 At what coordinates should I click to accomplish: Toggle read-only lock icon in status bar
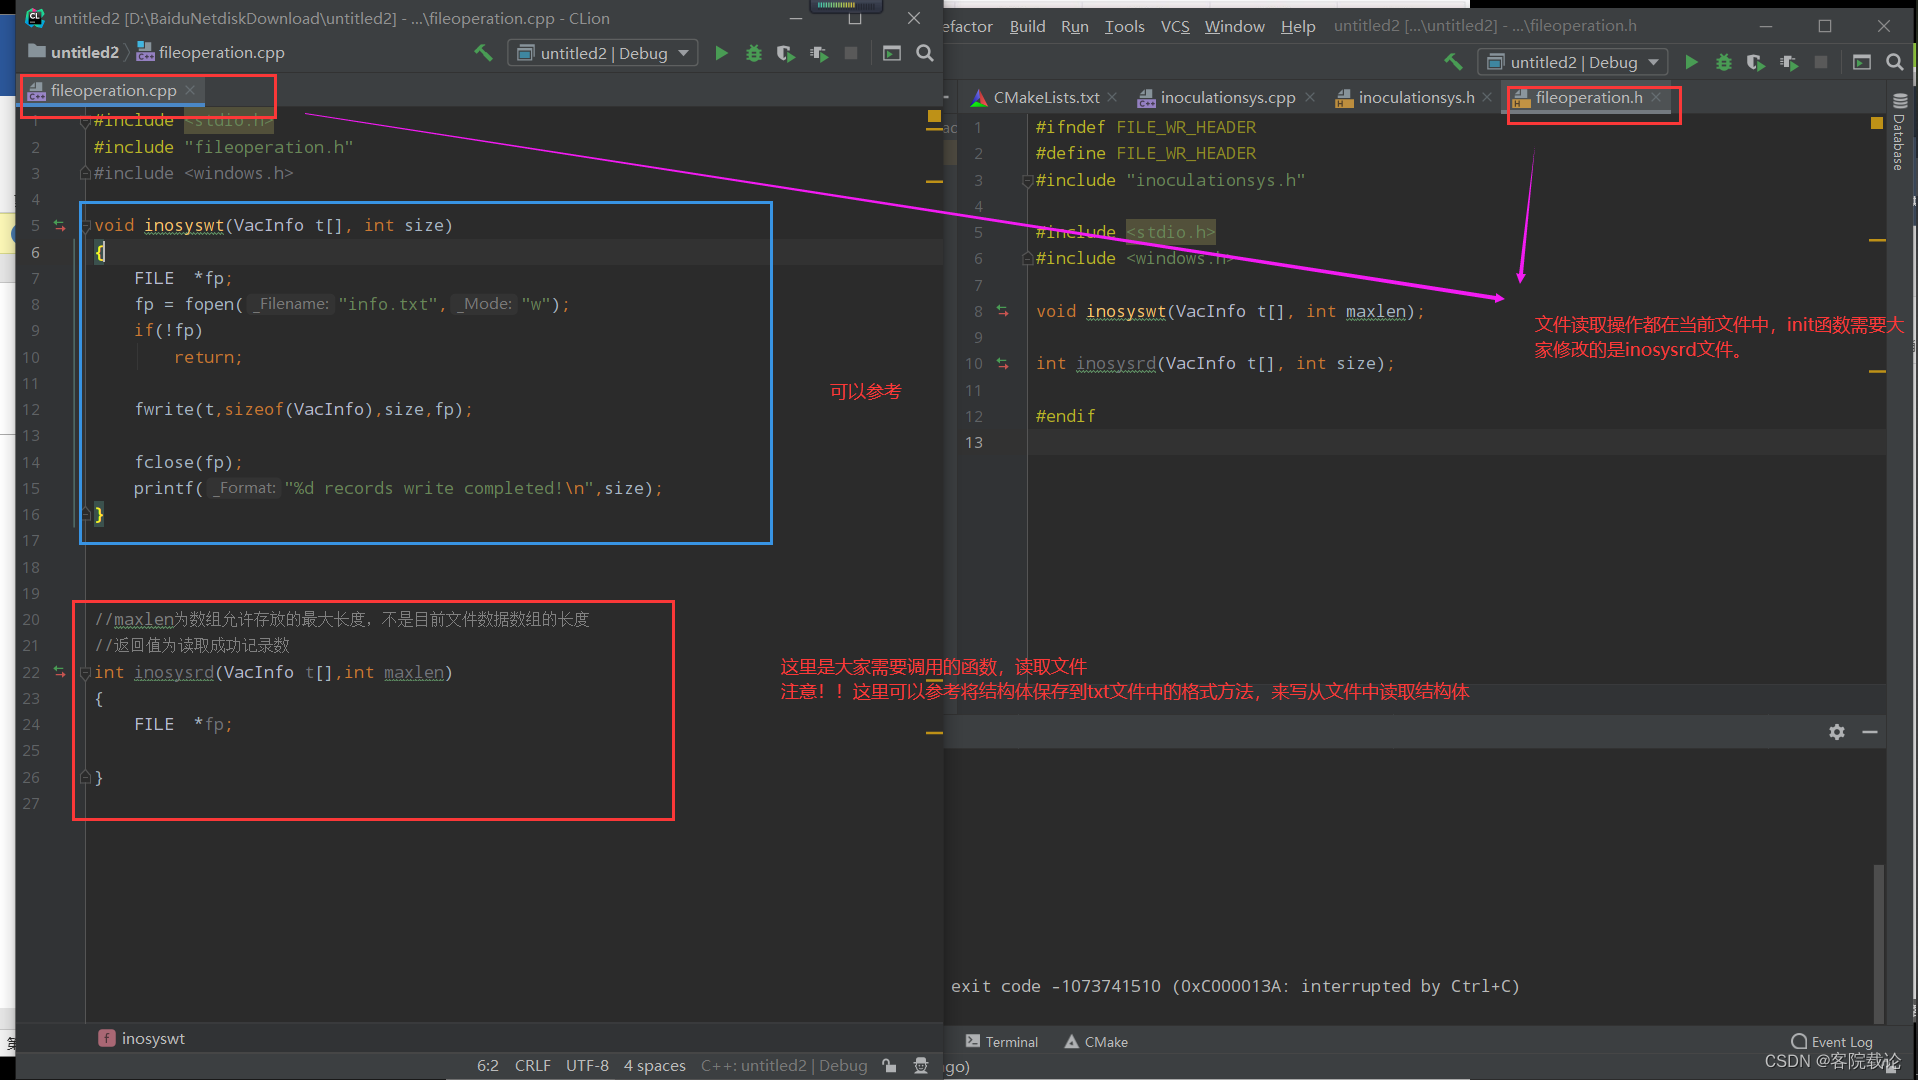(x=889, y=1066)
